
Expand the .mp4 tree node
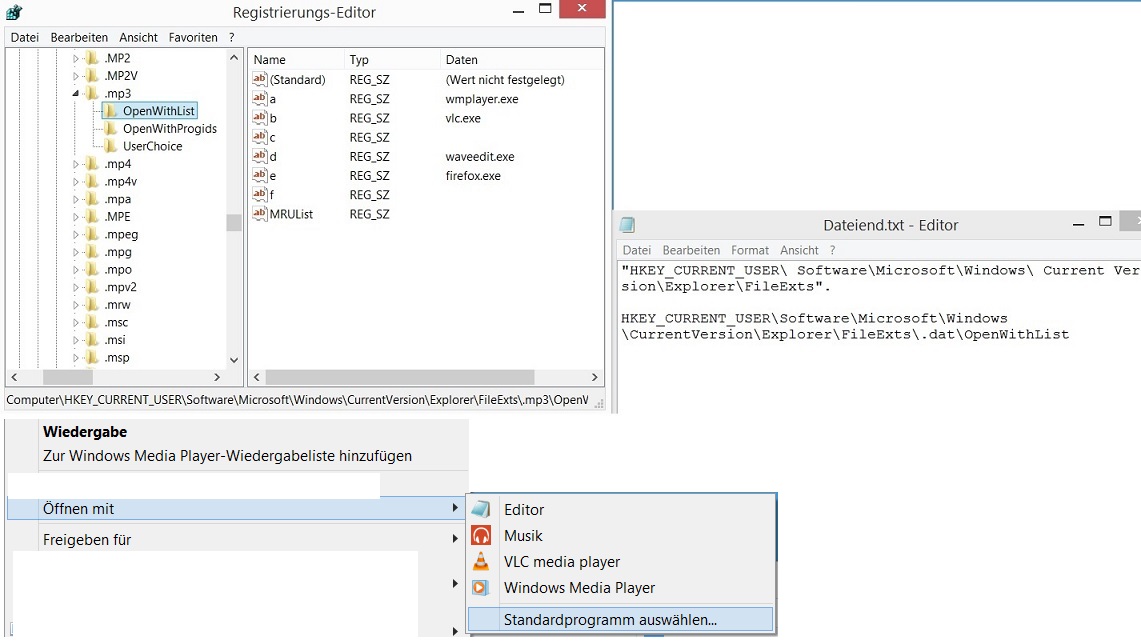click(x=76, y=164)
